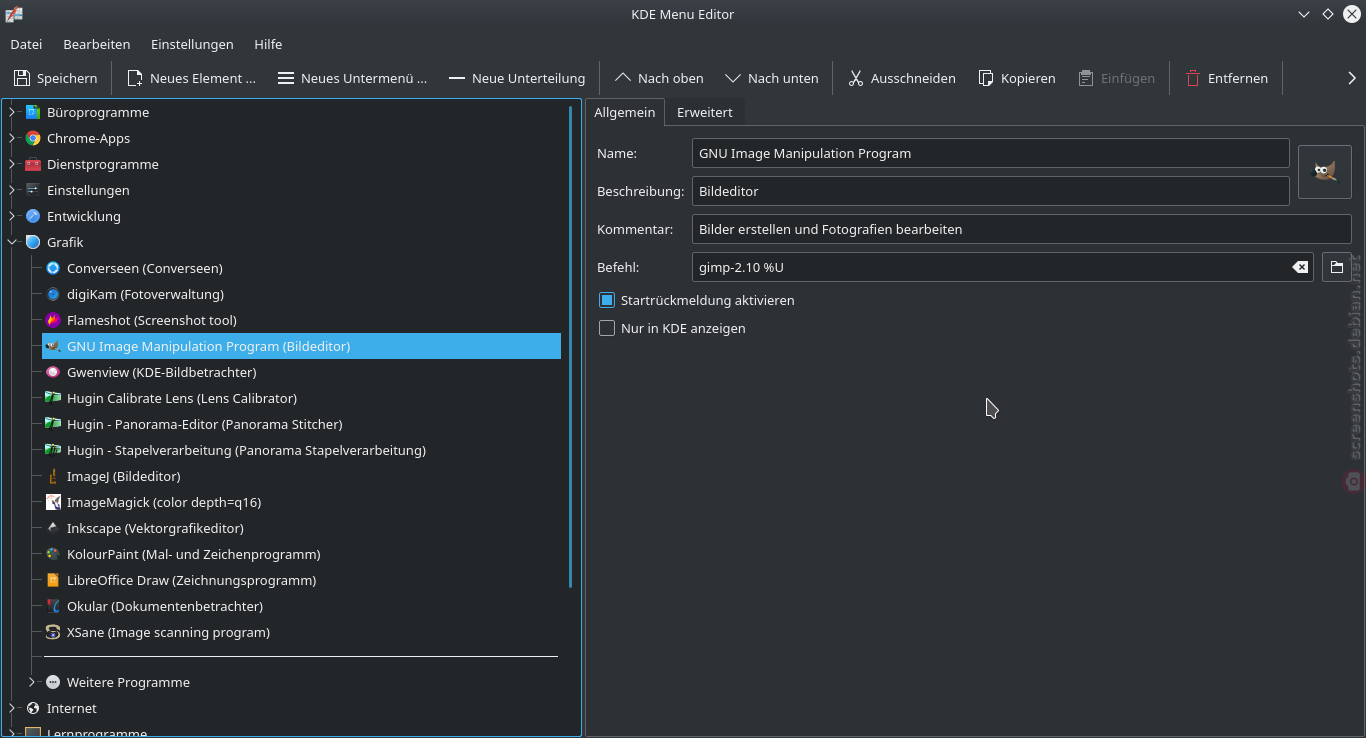Expand Weitere Programme submenu

click(32, 682)
